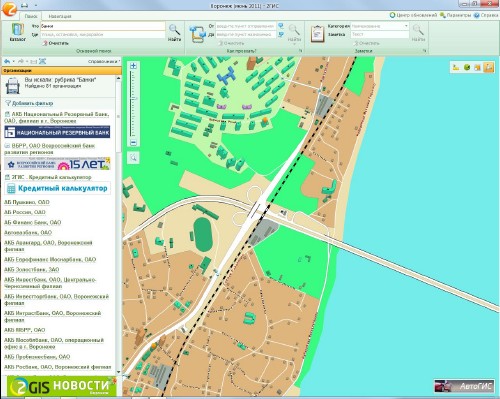500x399 pixels.
Task: Click the map zoom-in plus button
Action: click(x=134, y=66)
